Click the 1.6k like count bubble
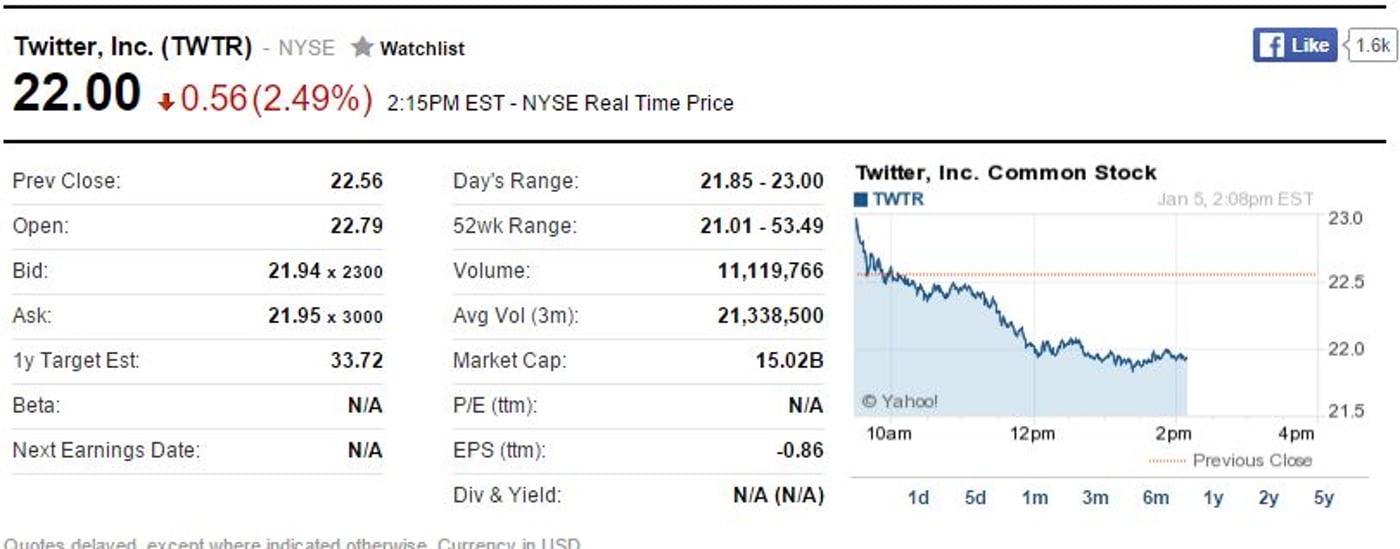 1370,45
